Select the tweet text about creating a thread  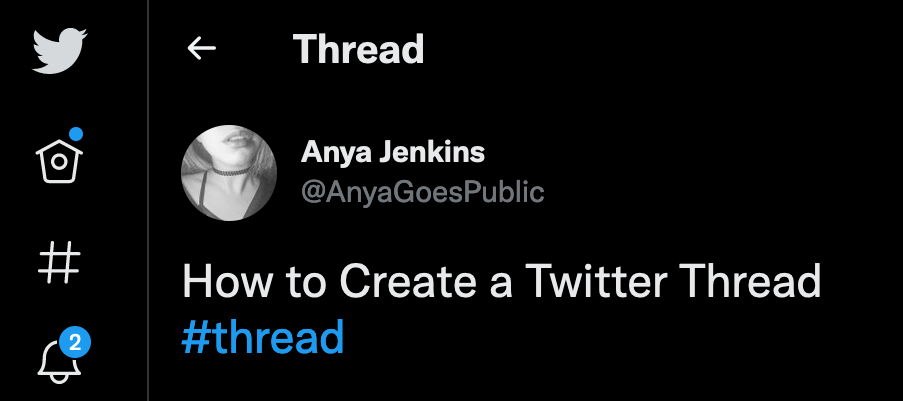500,283
